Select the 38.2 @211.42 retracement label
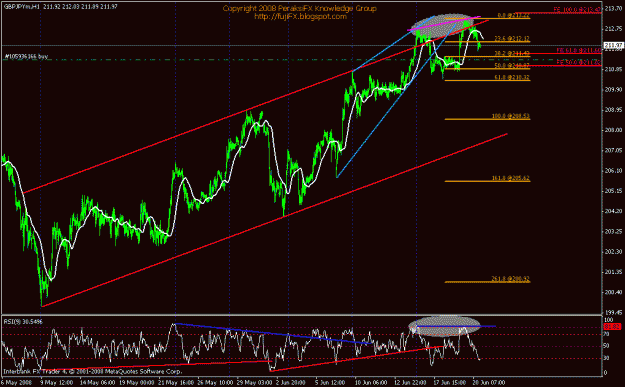The height and width of the screenshot is (387, 625). (x=512, y=53)
